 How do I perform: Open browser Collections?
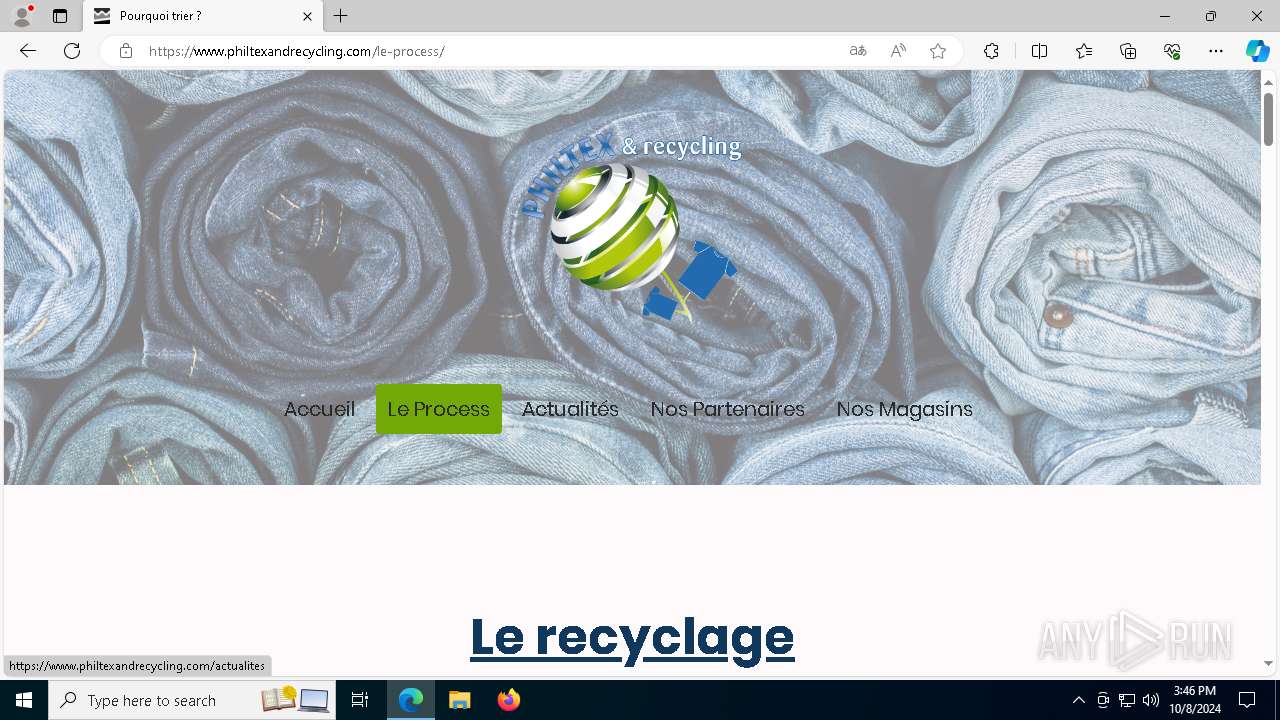click(1128, 51)
